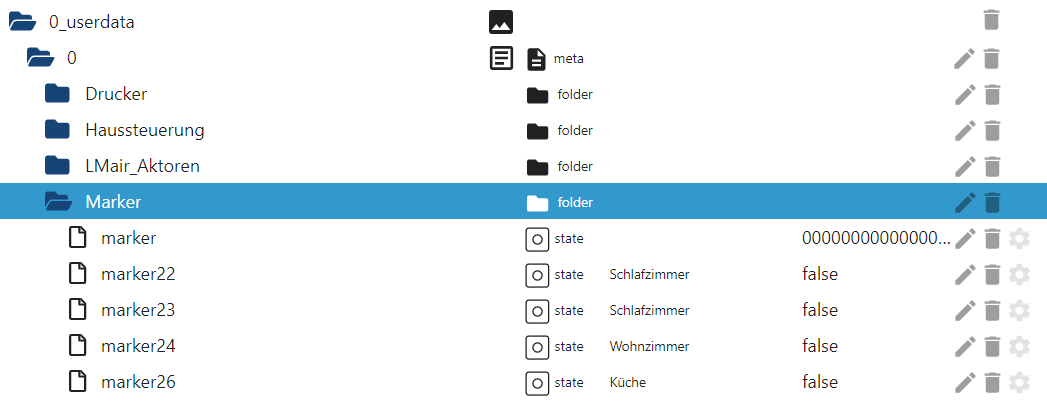Expand the Haussteuerung folder
Viewport: 1047px width, 402px height.
(57, 129)
